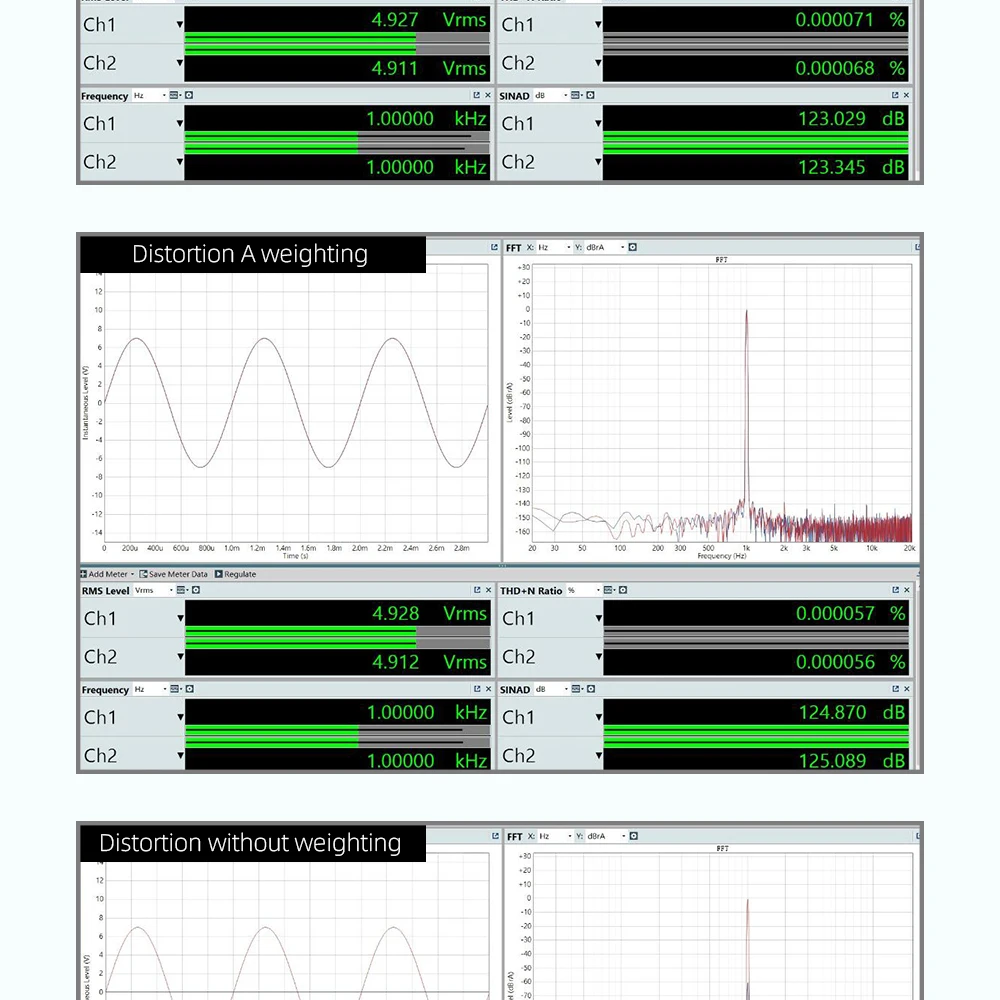This screenshot has width=1000, height=1000.
Task: Click the 0.000056 % Ch2 reading
Action: [850, 662]
